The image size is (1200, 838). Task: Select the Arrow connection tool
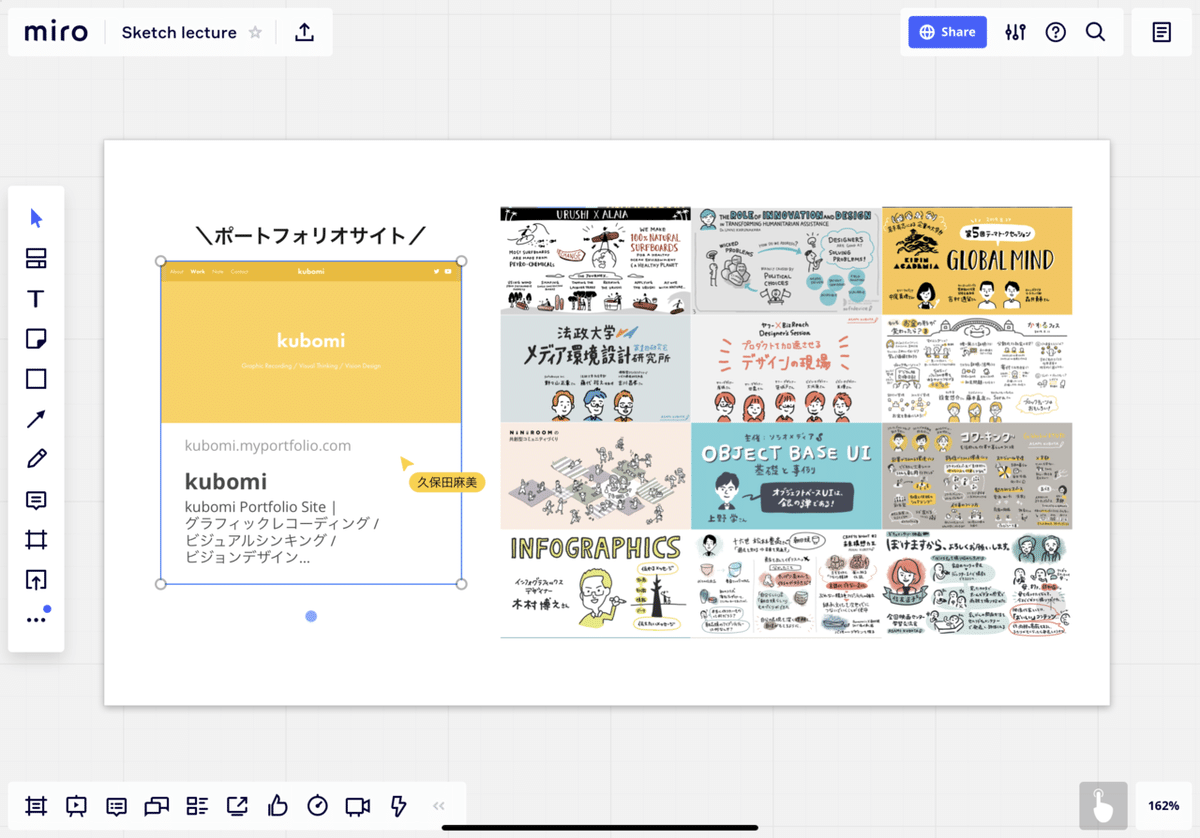pyautogui.click(x=35, y=418)
